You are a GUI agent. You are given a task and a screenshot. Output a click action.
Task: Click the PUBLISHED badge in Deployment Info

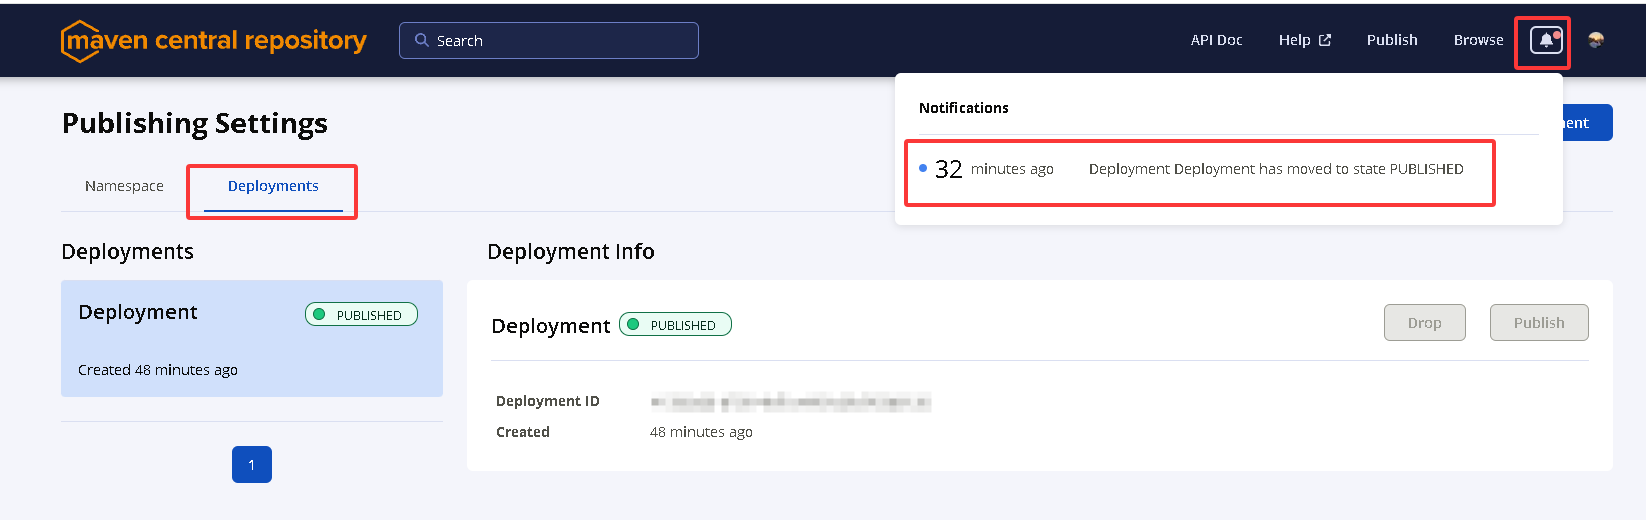[675, 324]
